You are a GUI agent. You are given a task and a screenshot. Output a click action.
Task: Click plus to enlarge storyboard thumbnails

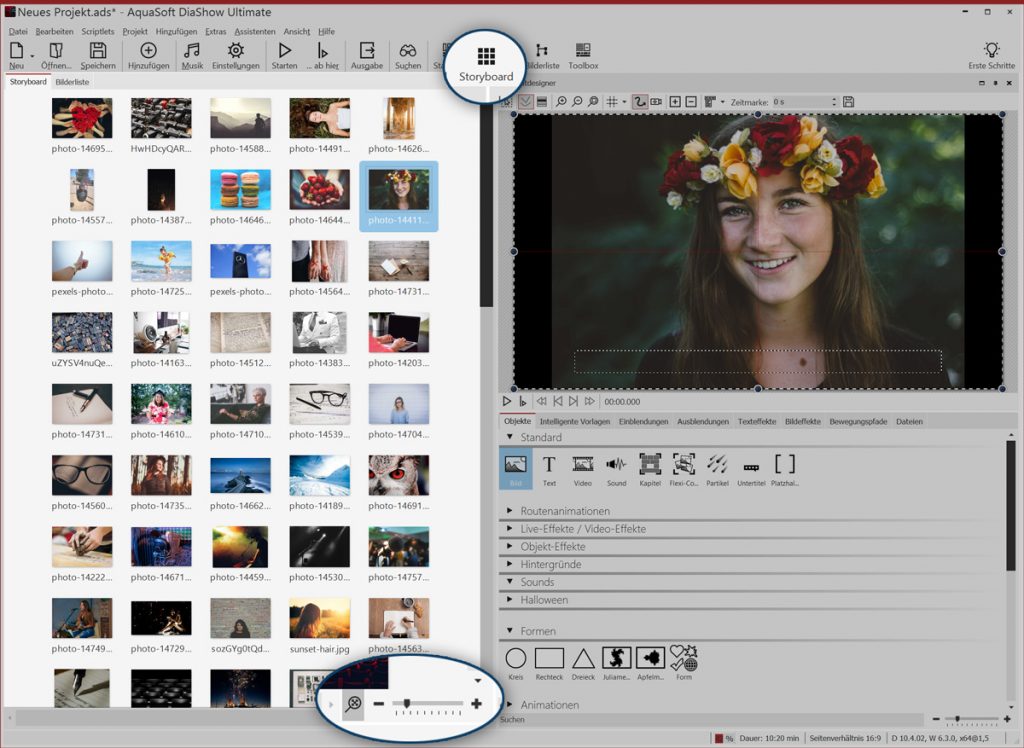pyautogui.click(x=476, y=704)
